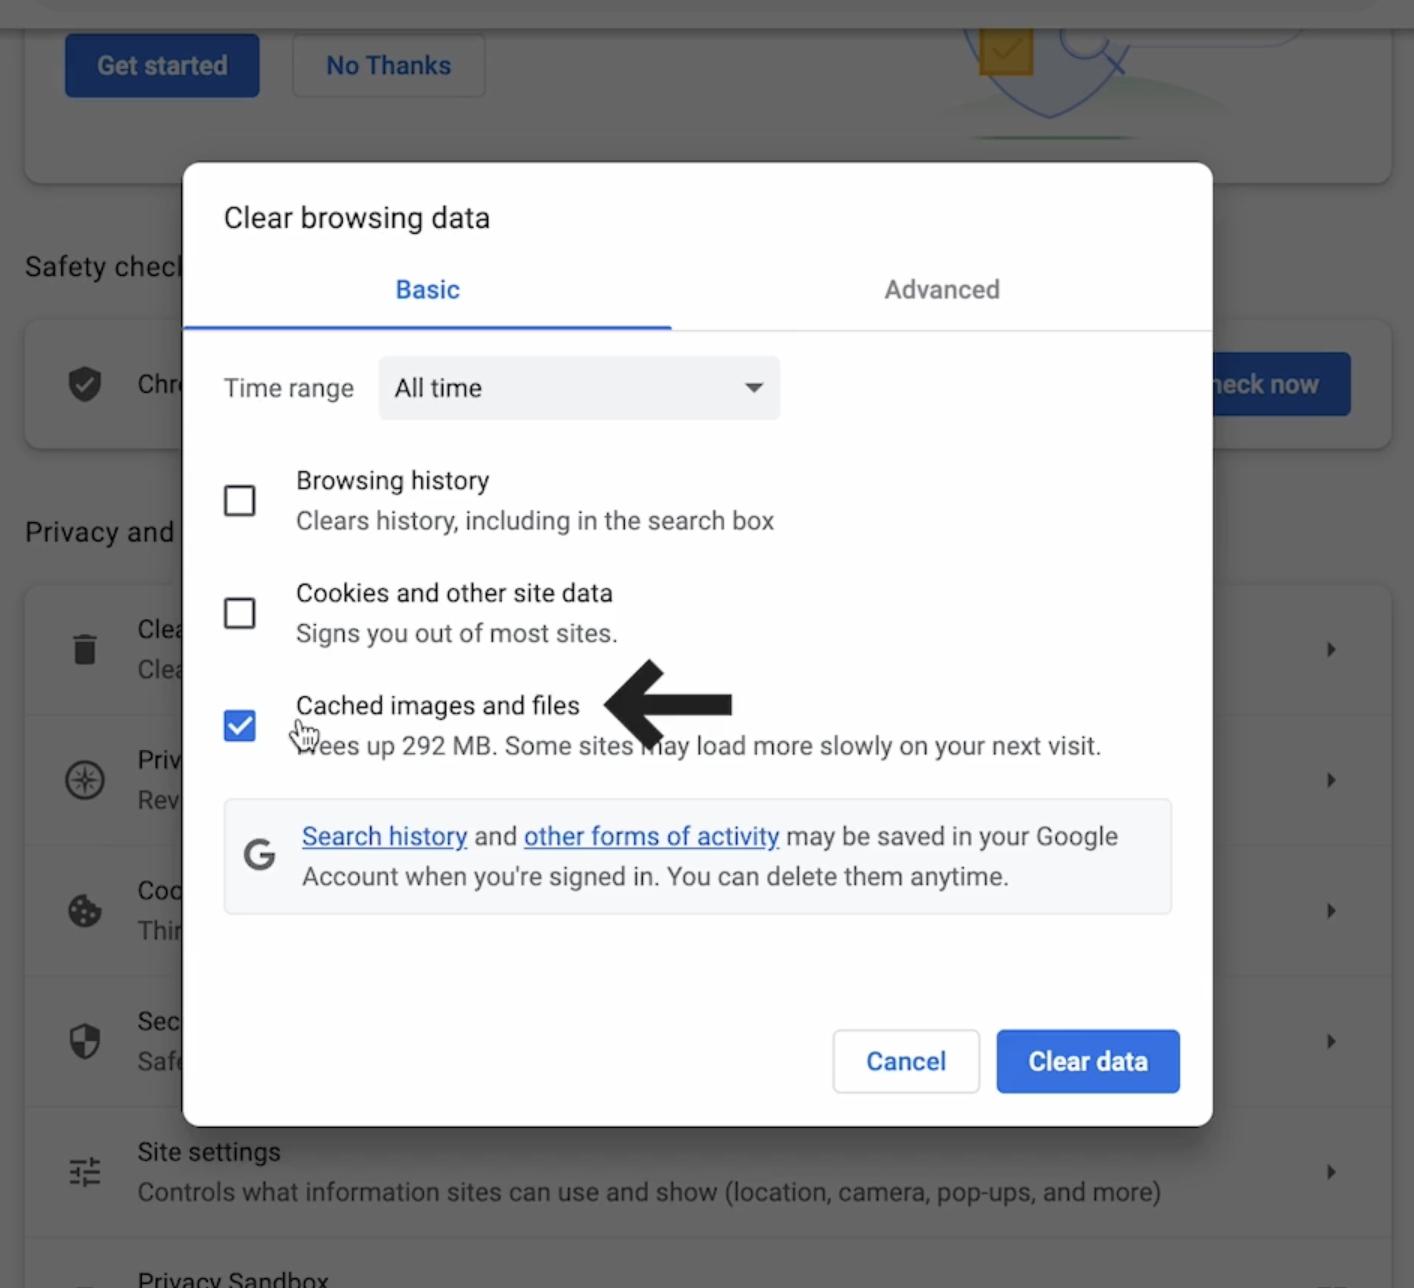This screenshot has height=1288, width=1414.
Task: Expand the Site settings row arrow
Action: [1331, 1171]
